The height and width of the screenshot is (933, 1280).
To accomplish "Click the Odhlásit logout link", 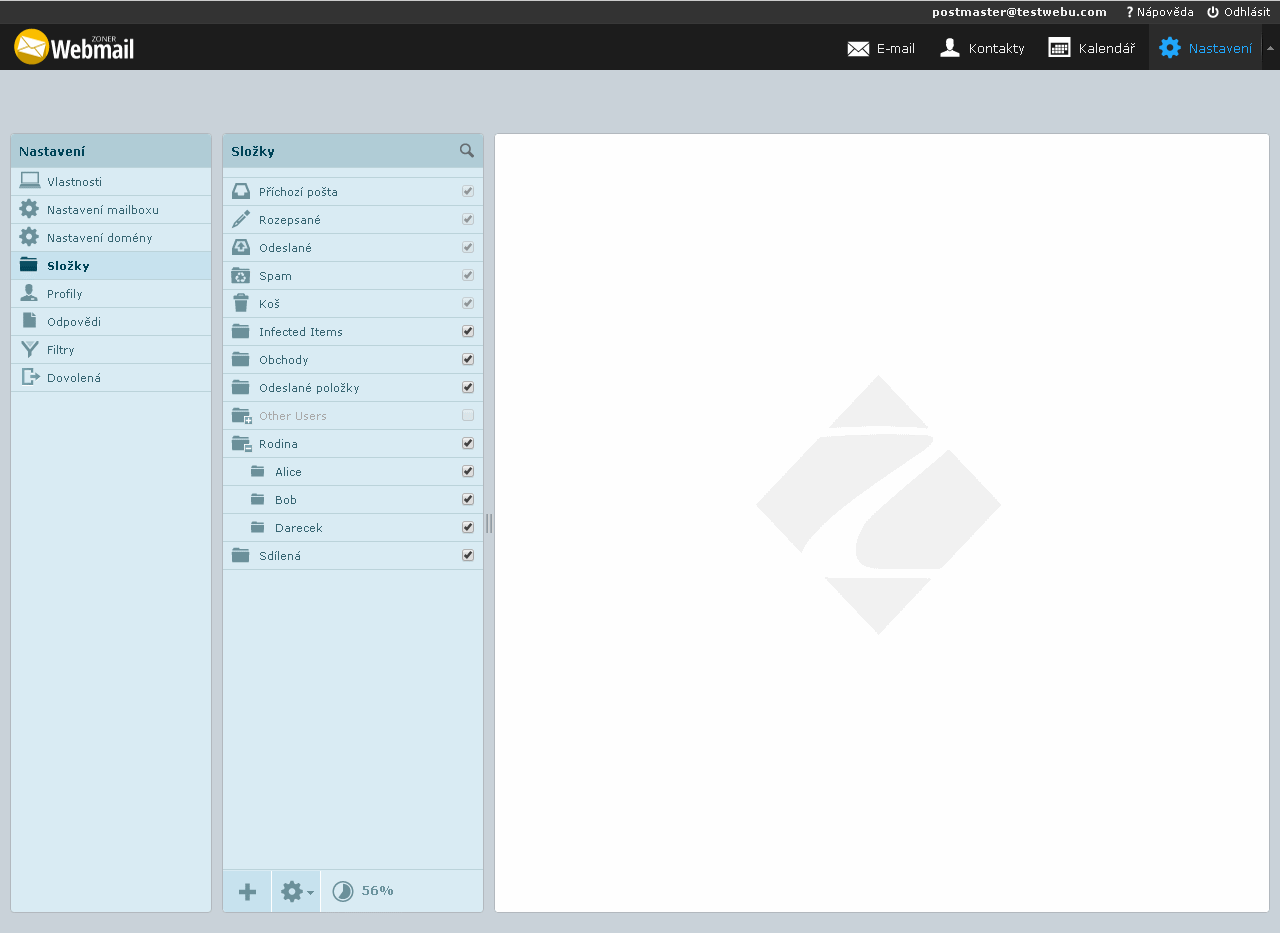I will click(1238, 12).
